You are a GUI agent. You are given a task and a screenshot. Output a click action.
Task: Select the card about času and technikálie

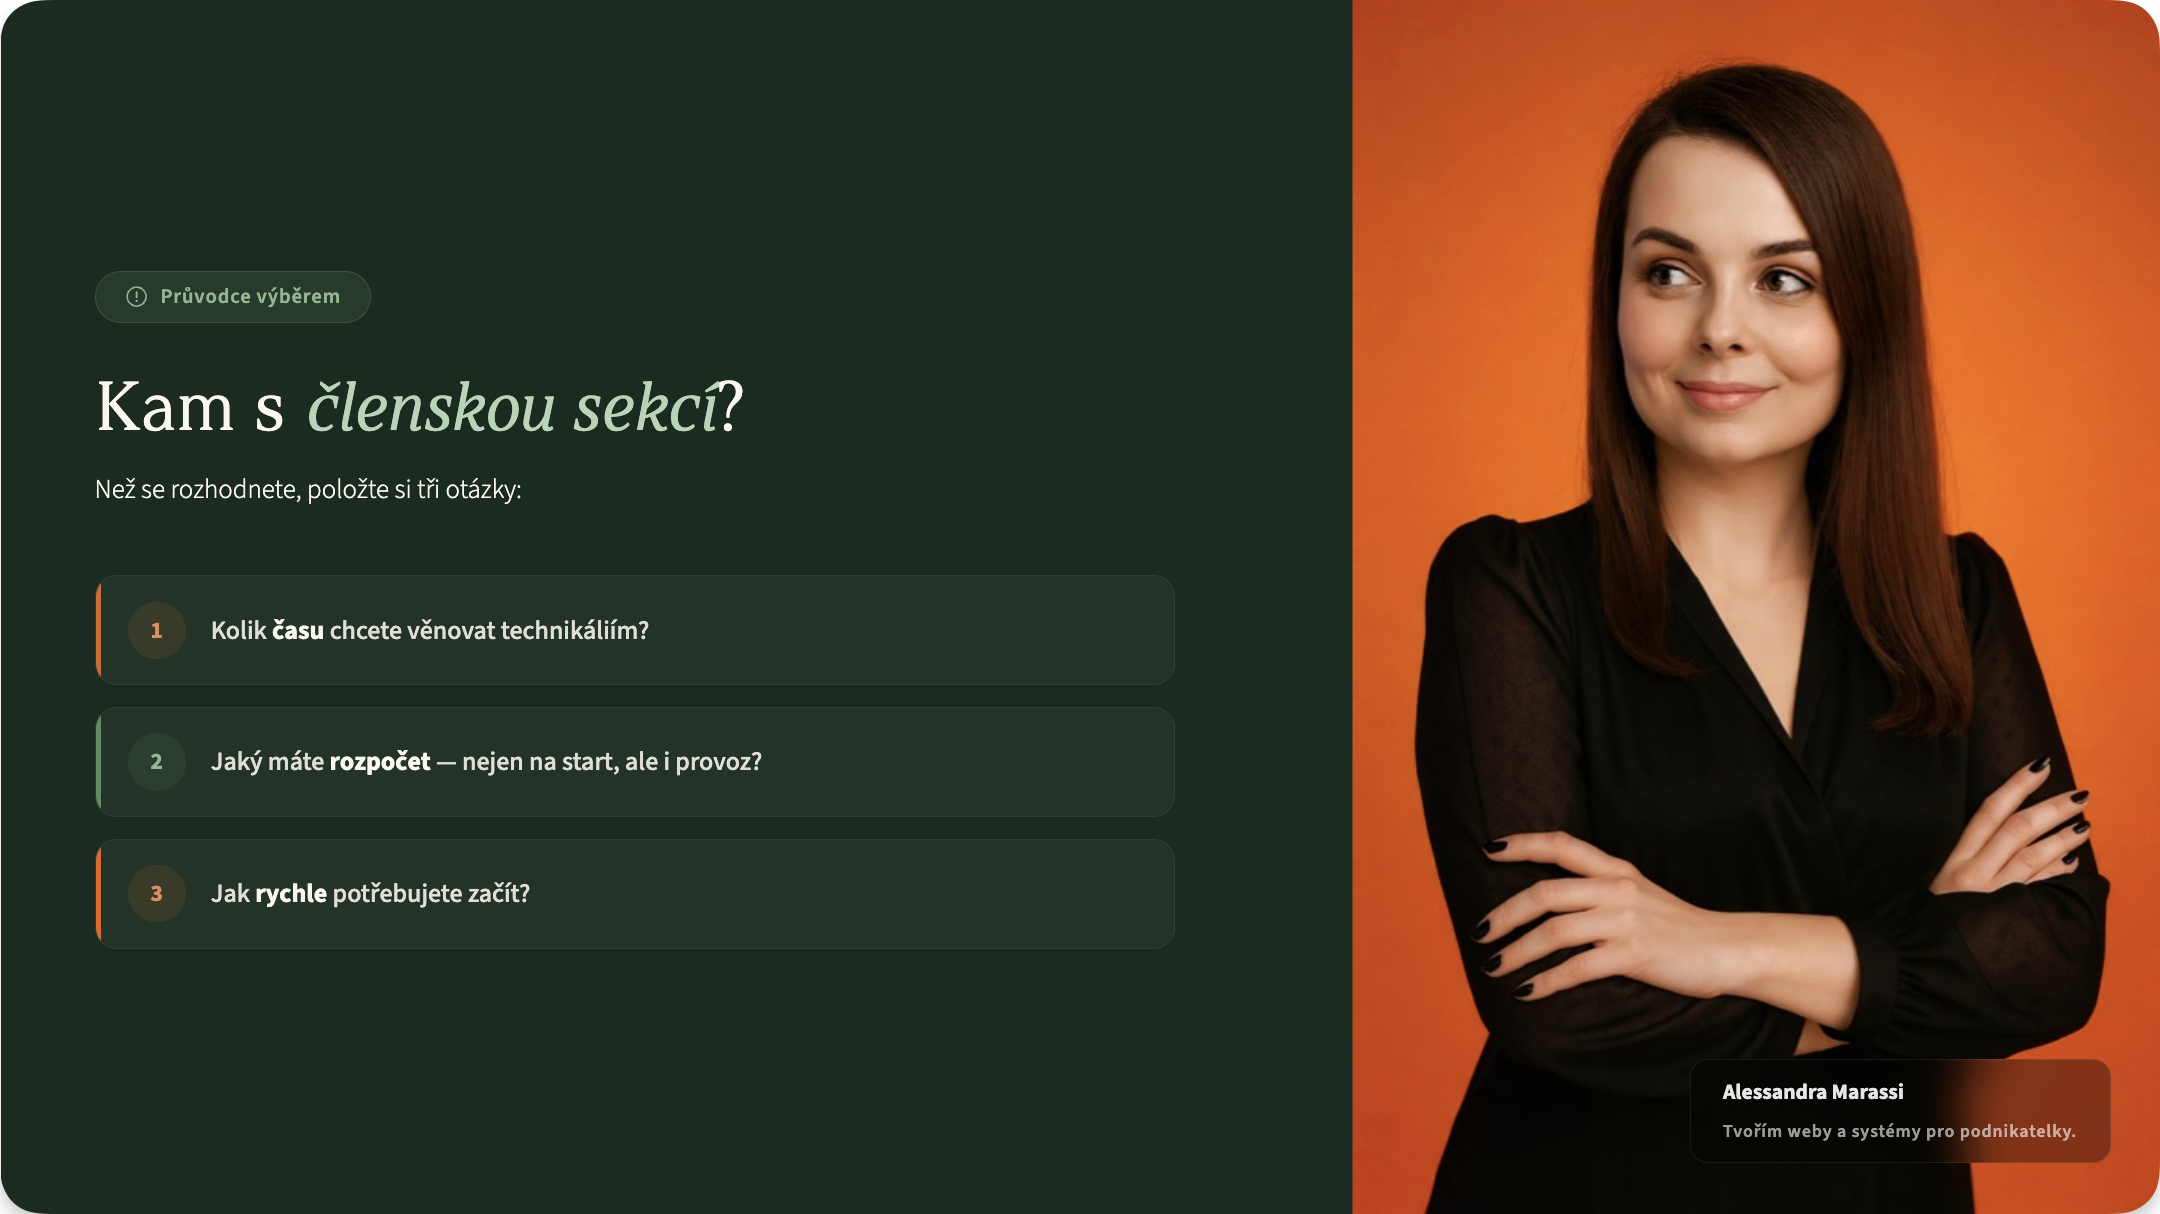point(635,630)
